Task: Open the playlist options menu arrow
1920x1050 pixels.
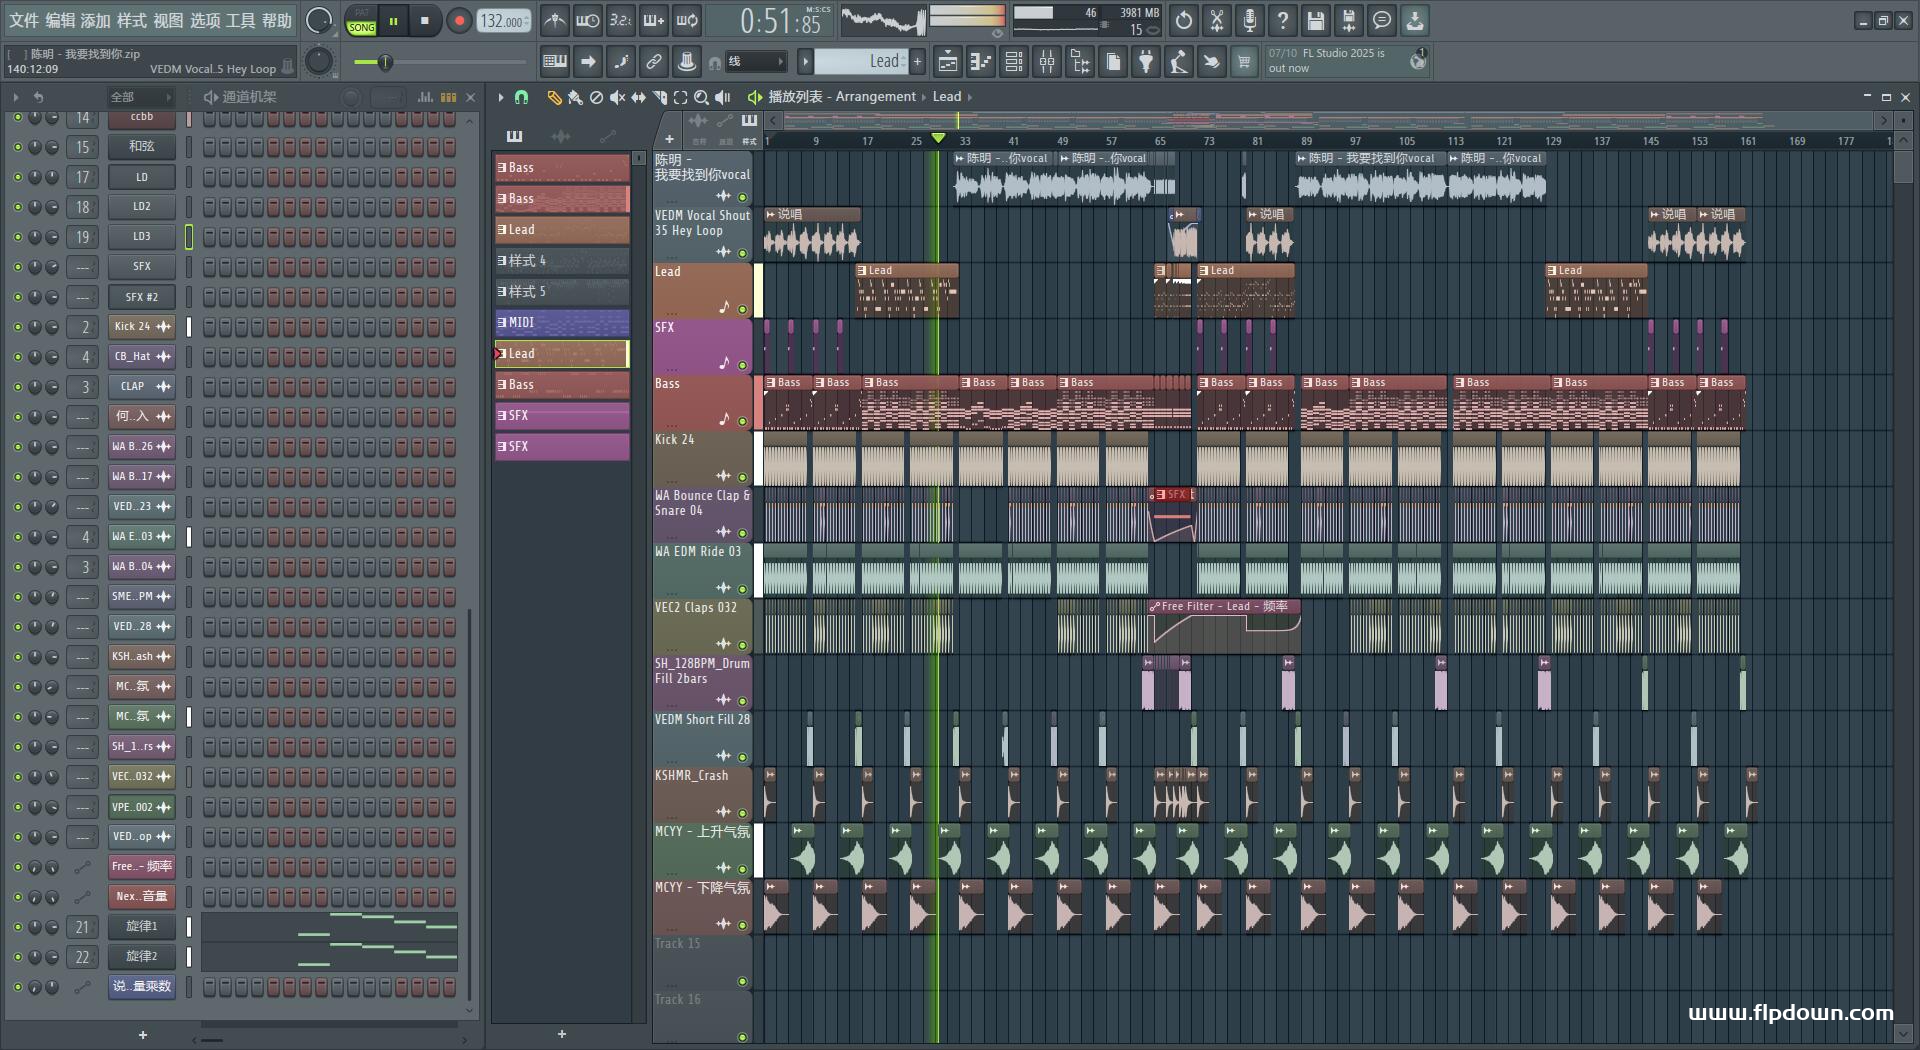Action: click(501, 97)
